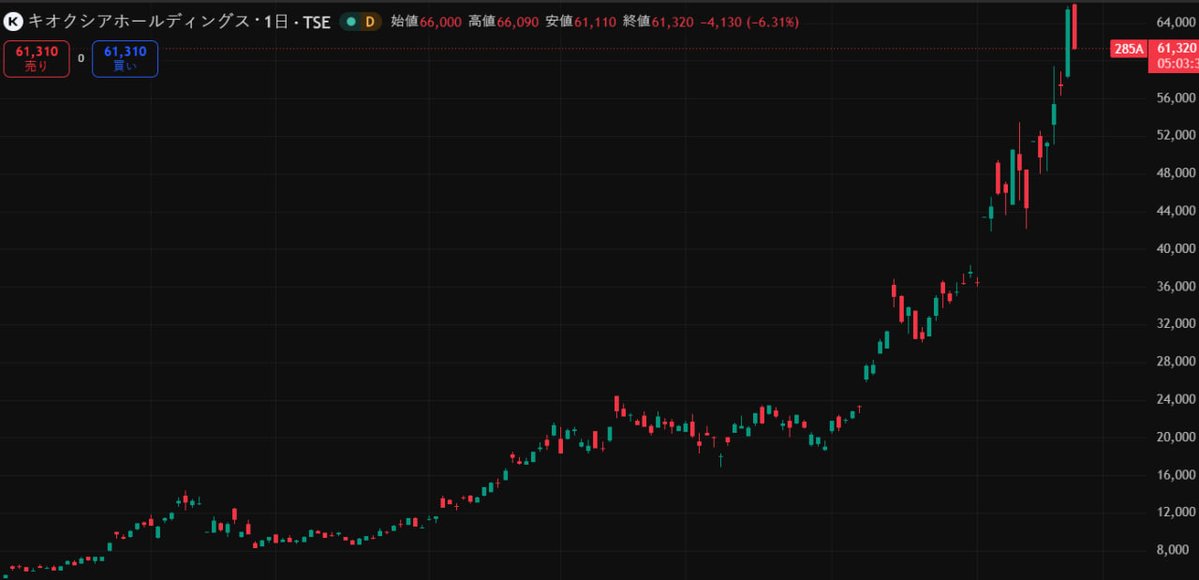Click the 61,310 売り sell button

[37, 59]
